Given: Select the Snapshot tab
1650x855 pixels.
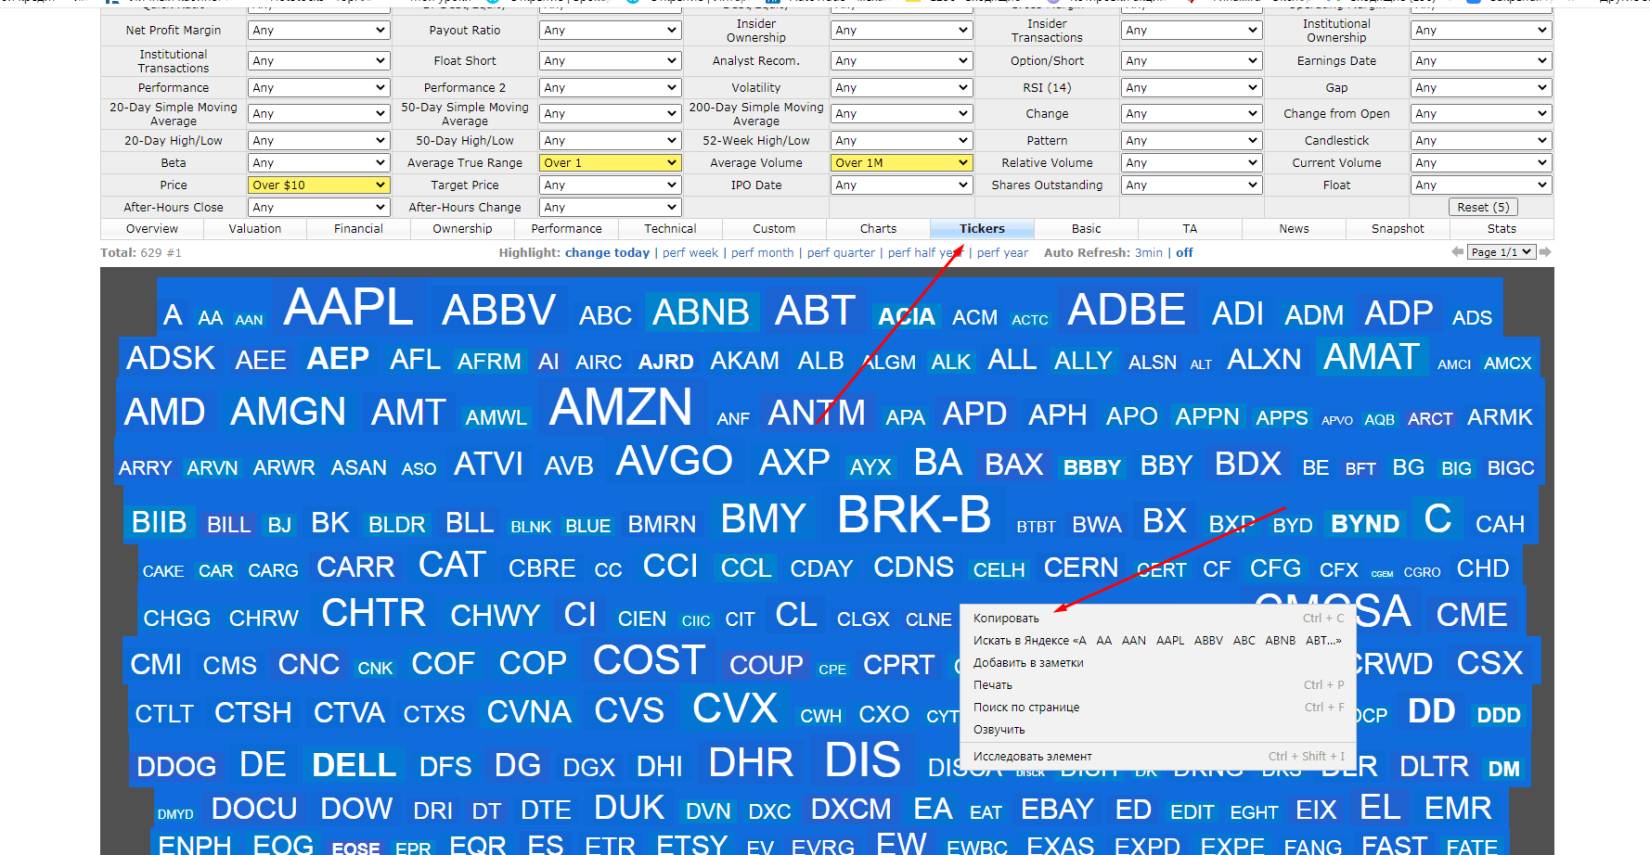Looking at the screenshot, I should point(1397,229).
